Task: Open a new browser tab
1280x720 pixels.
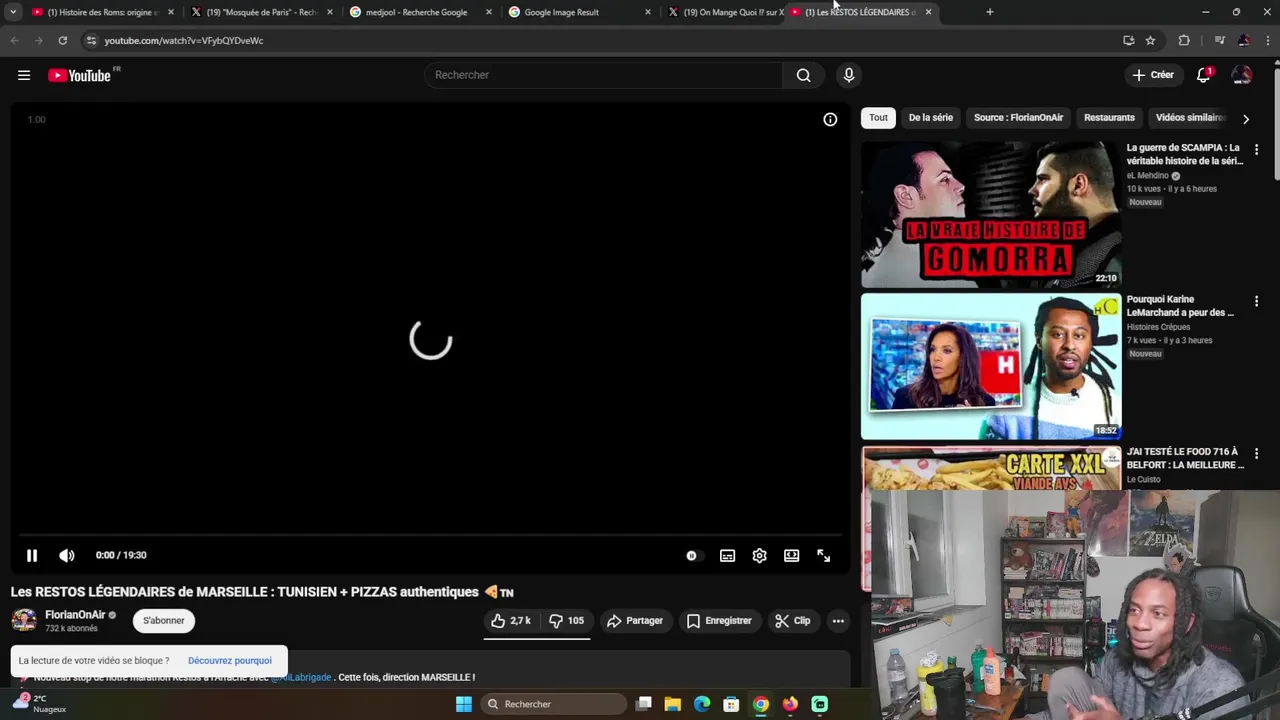Action: (x=990, y=12)
